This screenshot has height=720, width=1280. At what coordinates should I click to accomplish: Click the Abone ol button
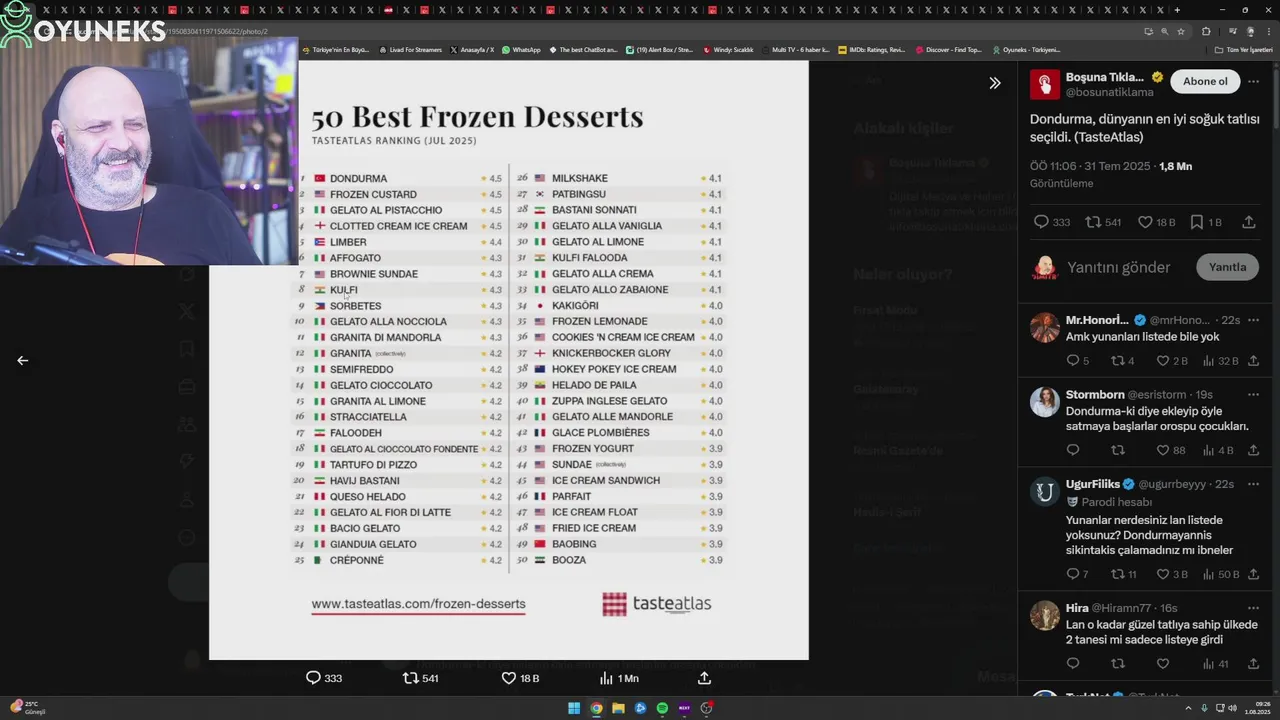tap(1205, 81)
